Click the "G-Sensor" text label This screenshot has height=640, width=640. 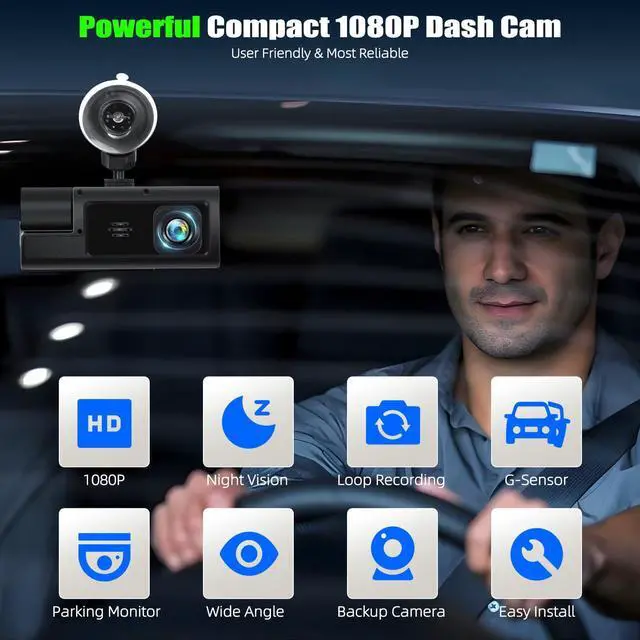(536, 480)
